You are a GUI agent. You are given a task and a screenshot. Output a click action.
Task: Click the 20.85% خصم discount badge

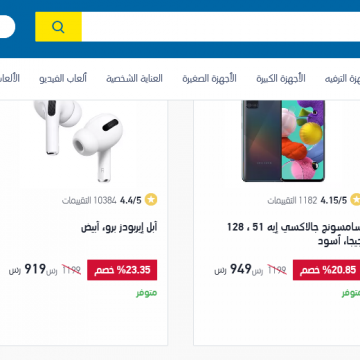tap(326, 270)
